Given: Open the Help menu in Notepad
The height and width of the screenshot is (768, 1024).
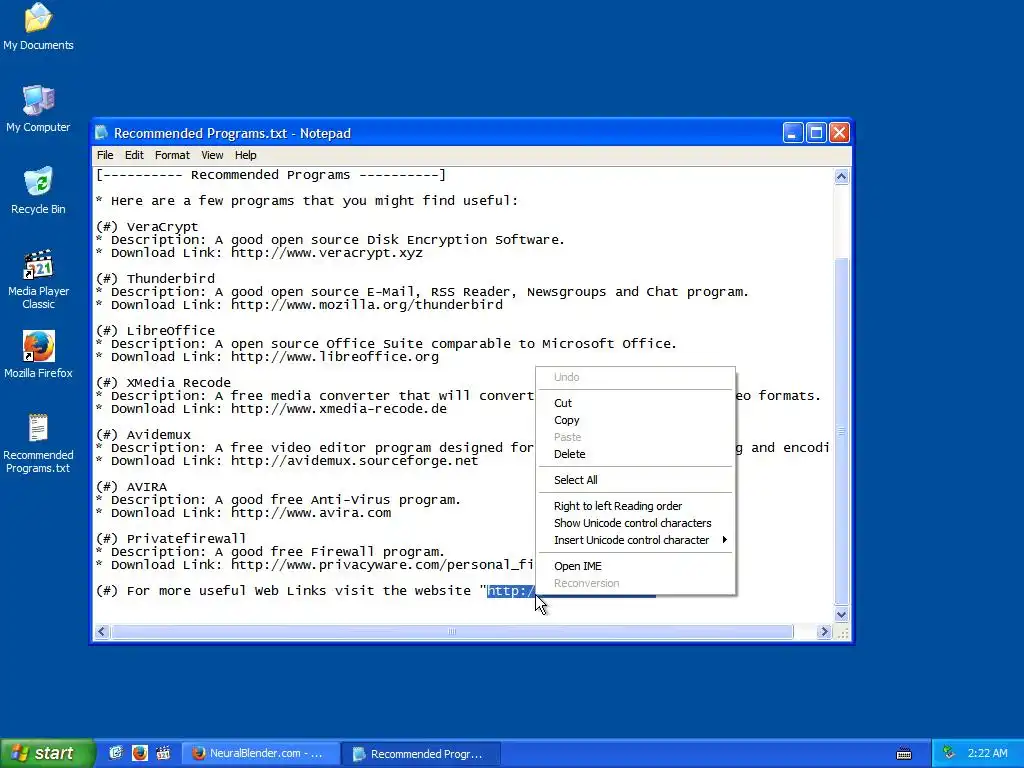Looking at the screenshot, I should pyautogui.click(x=246, y=155).
